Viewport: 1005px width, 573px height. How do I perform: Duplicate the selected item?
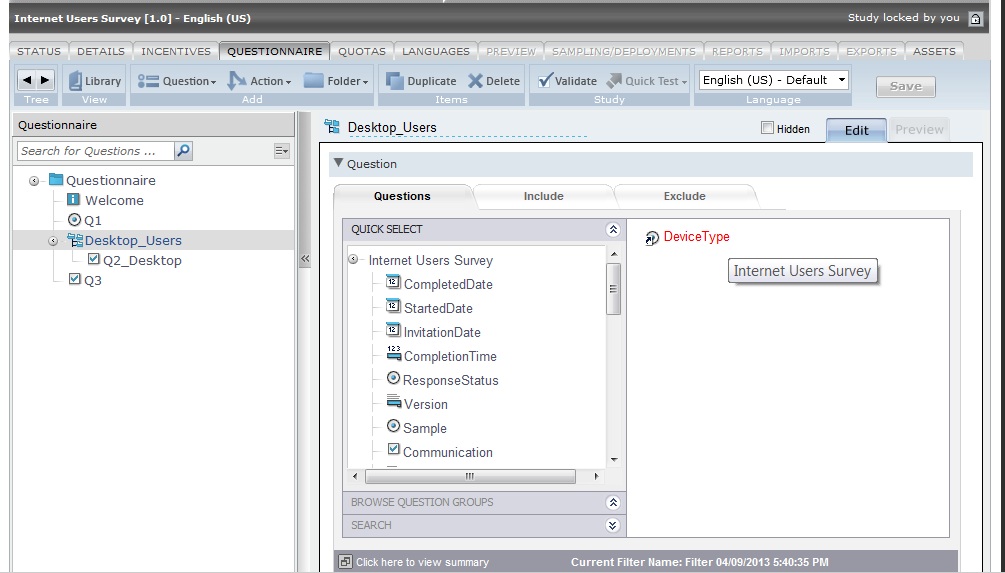pos(421,81)
